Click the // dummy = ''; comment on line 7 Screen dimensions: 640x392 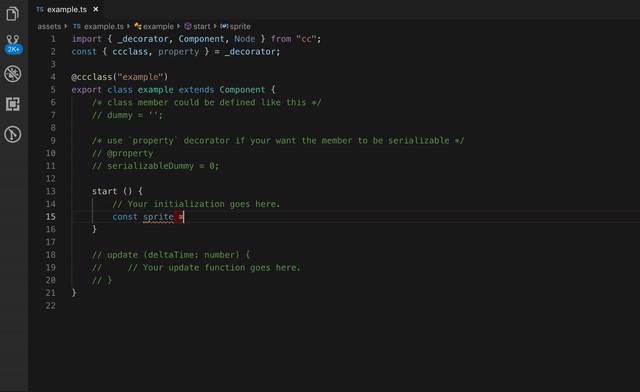point(127,115)
